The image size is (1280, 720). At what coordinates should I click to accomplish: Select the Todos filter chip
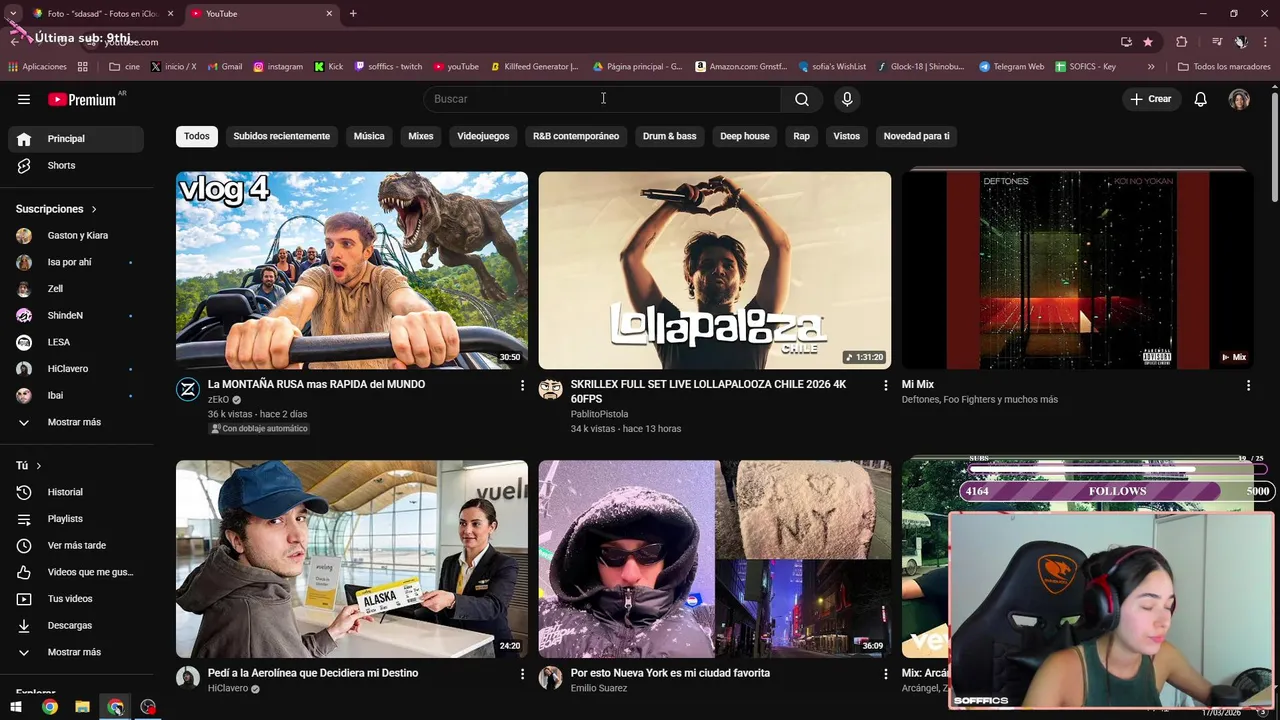point(197,136)
